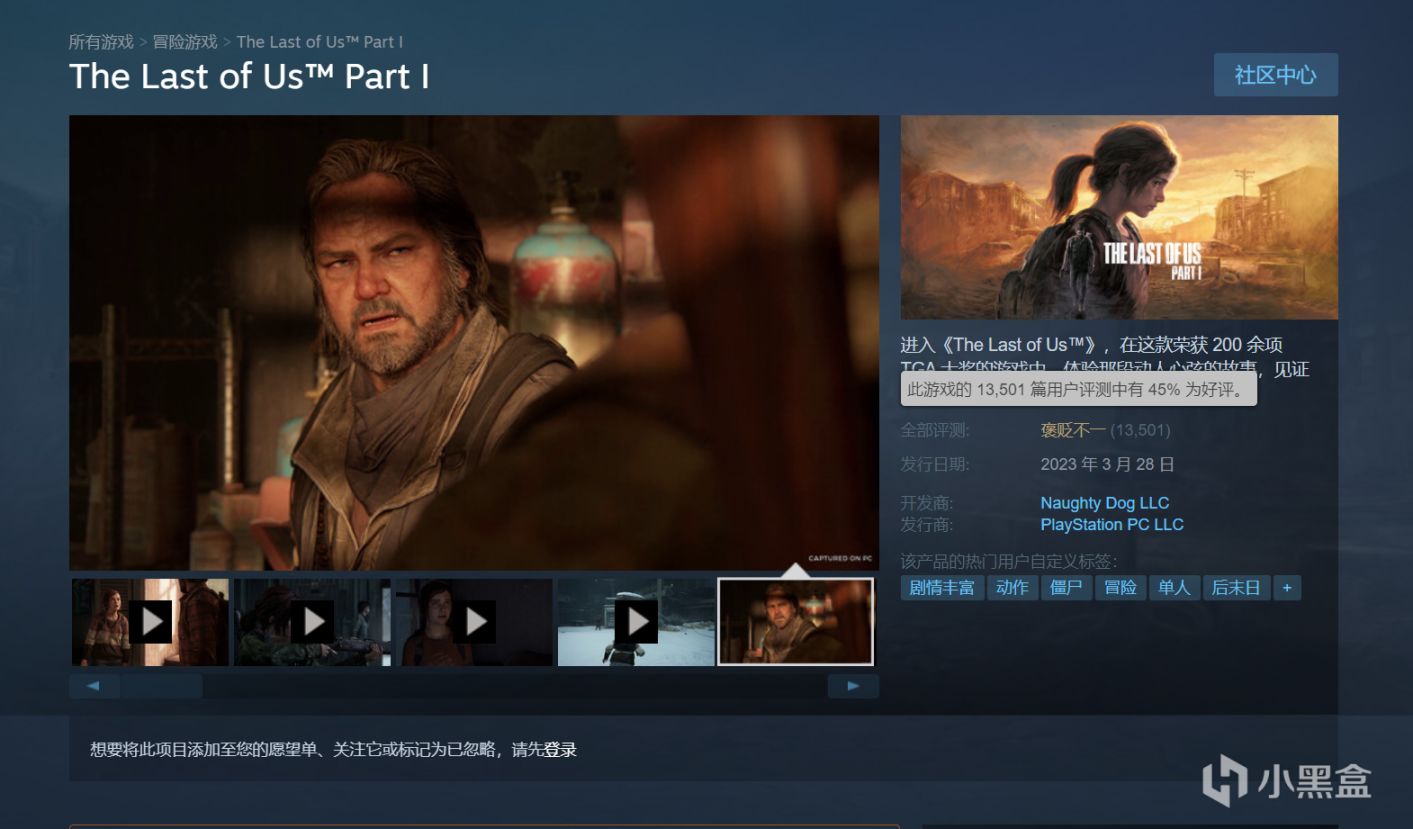
Task: Open the 剧情丰富 tag
Action: tap(942, 588)
